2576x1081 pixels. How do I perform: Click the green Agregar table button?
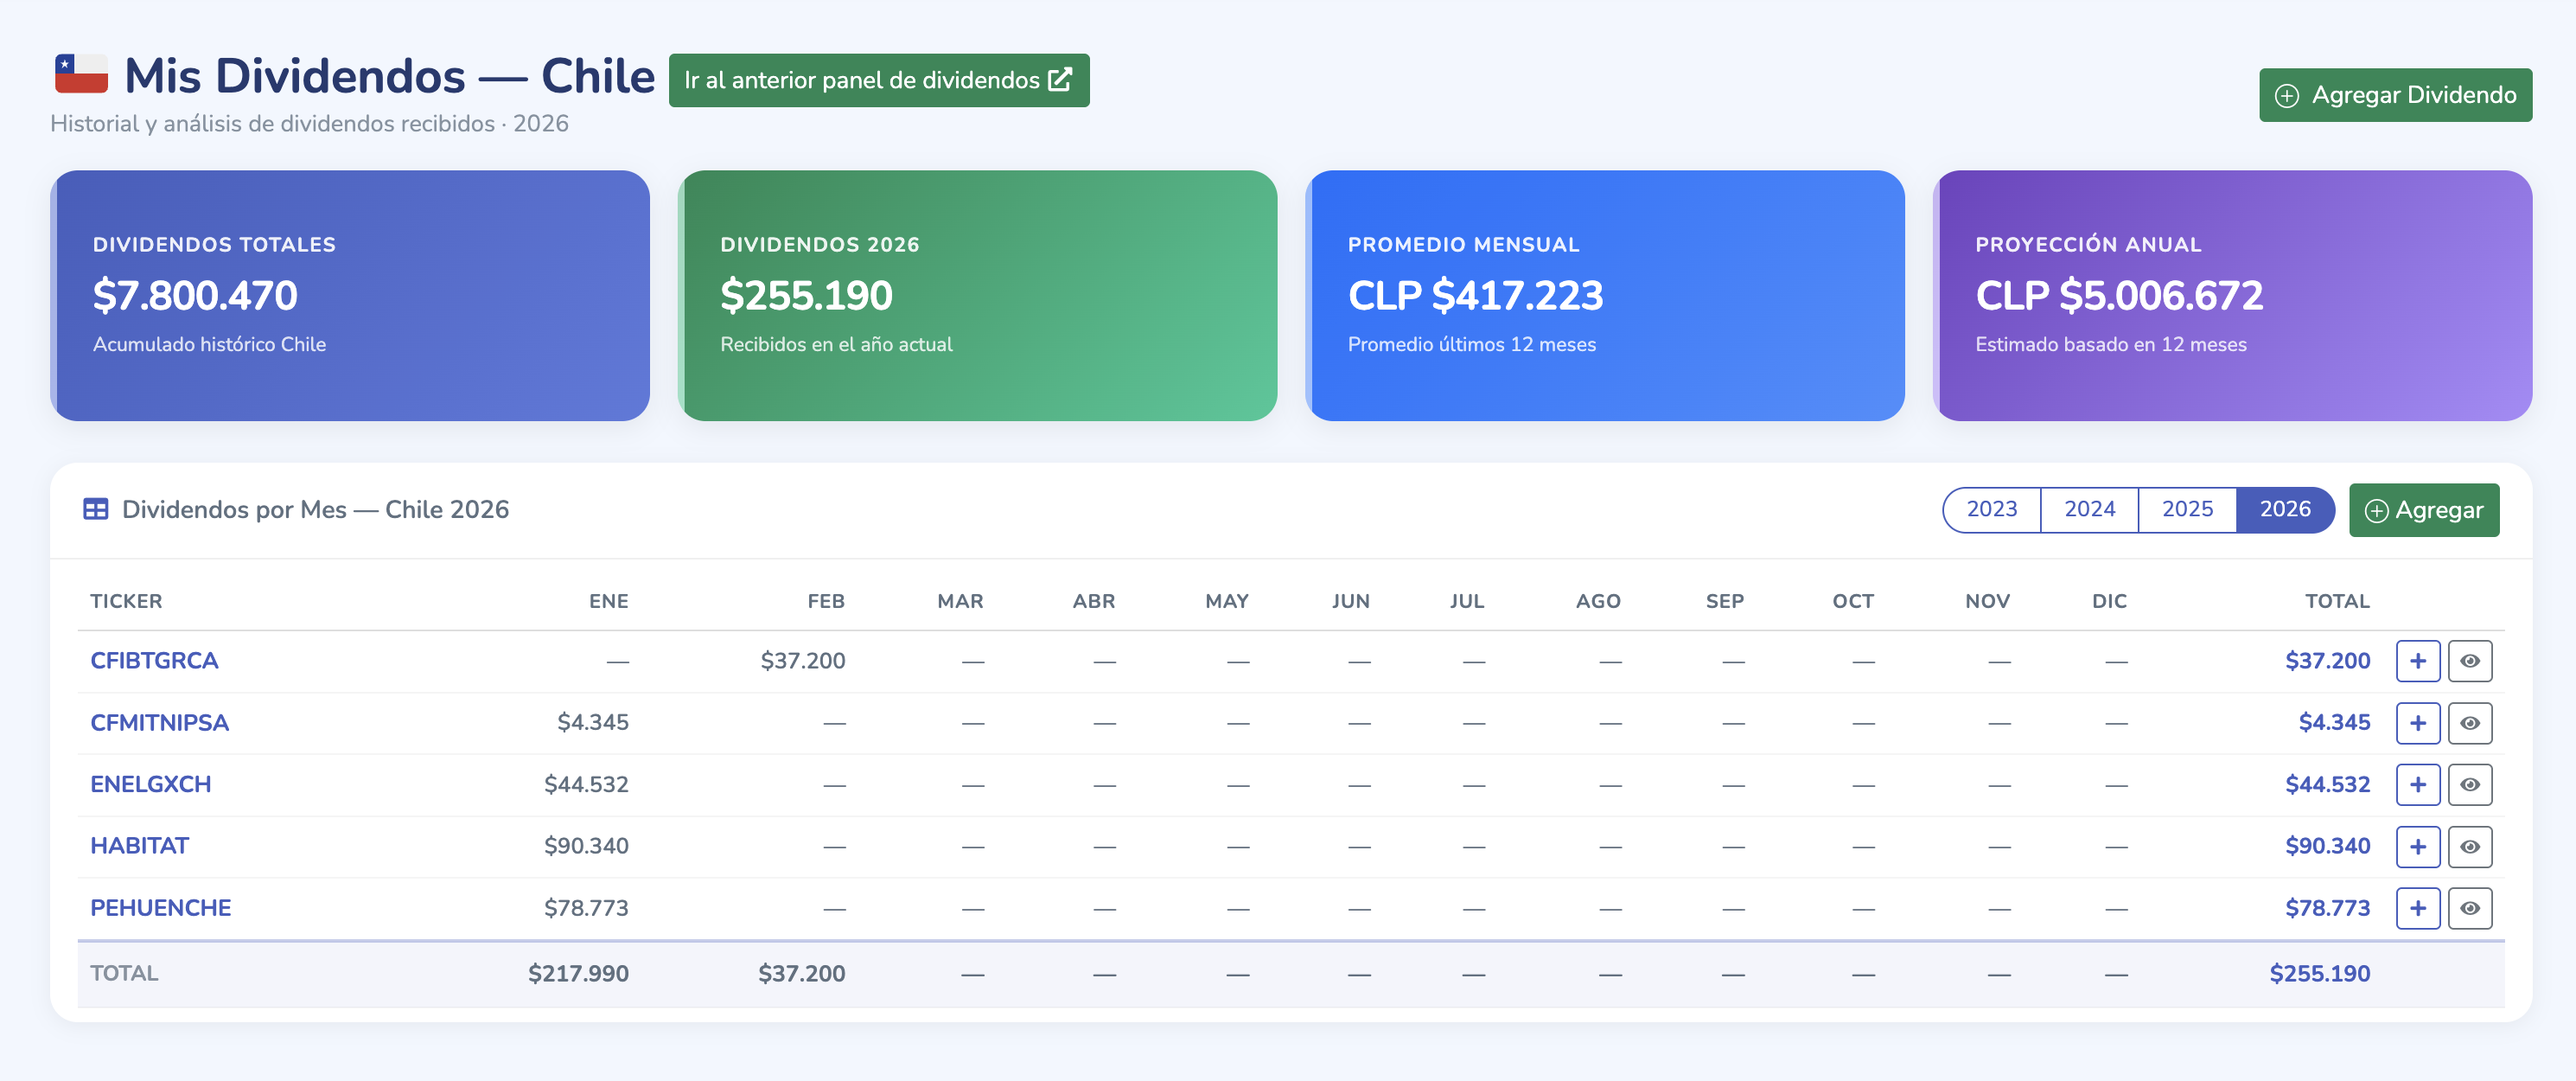2423,510
